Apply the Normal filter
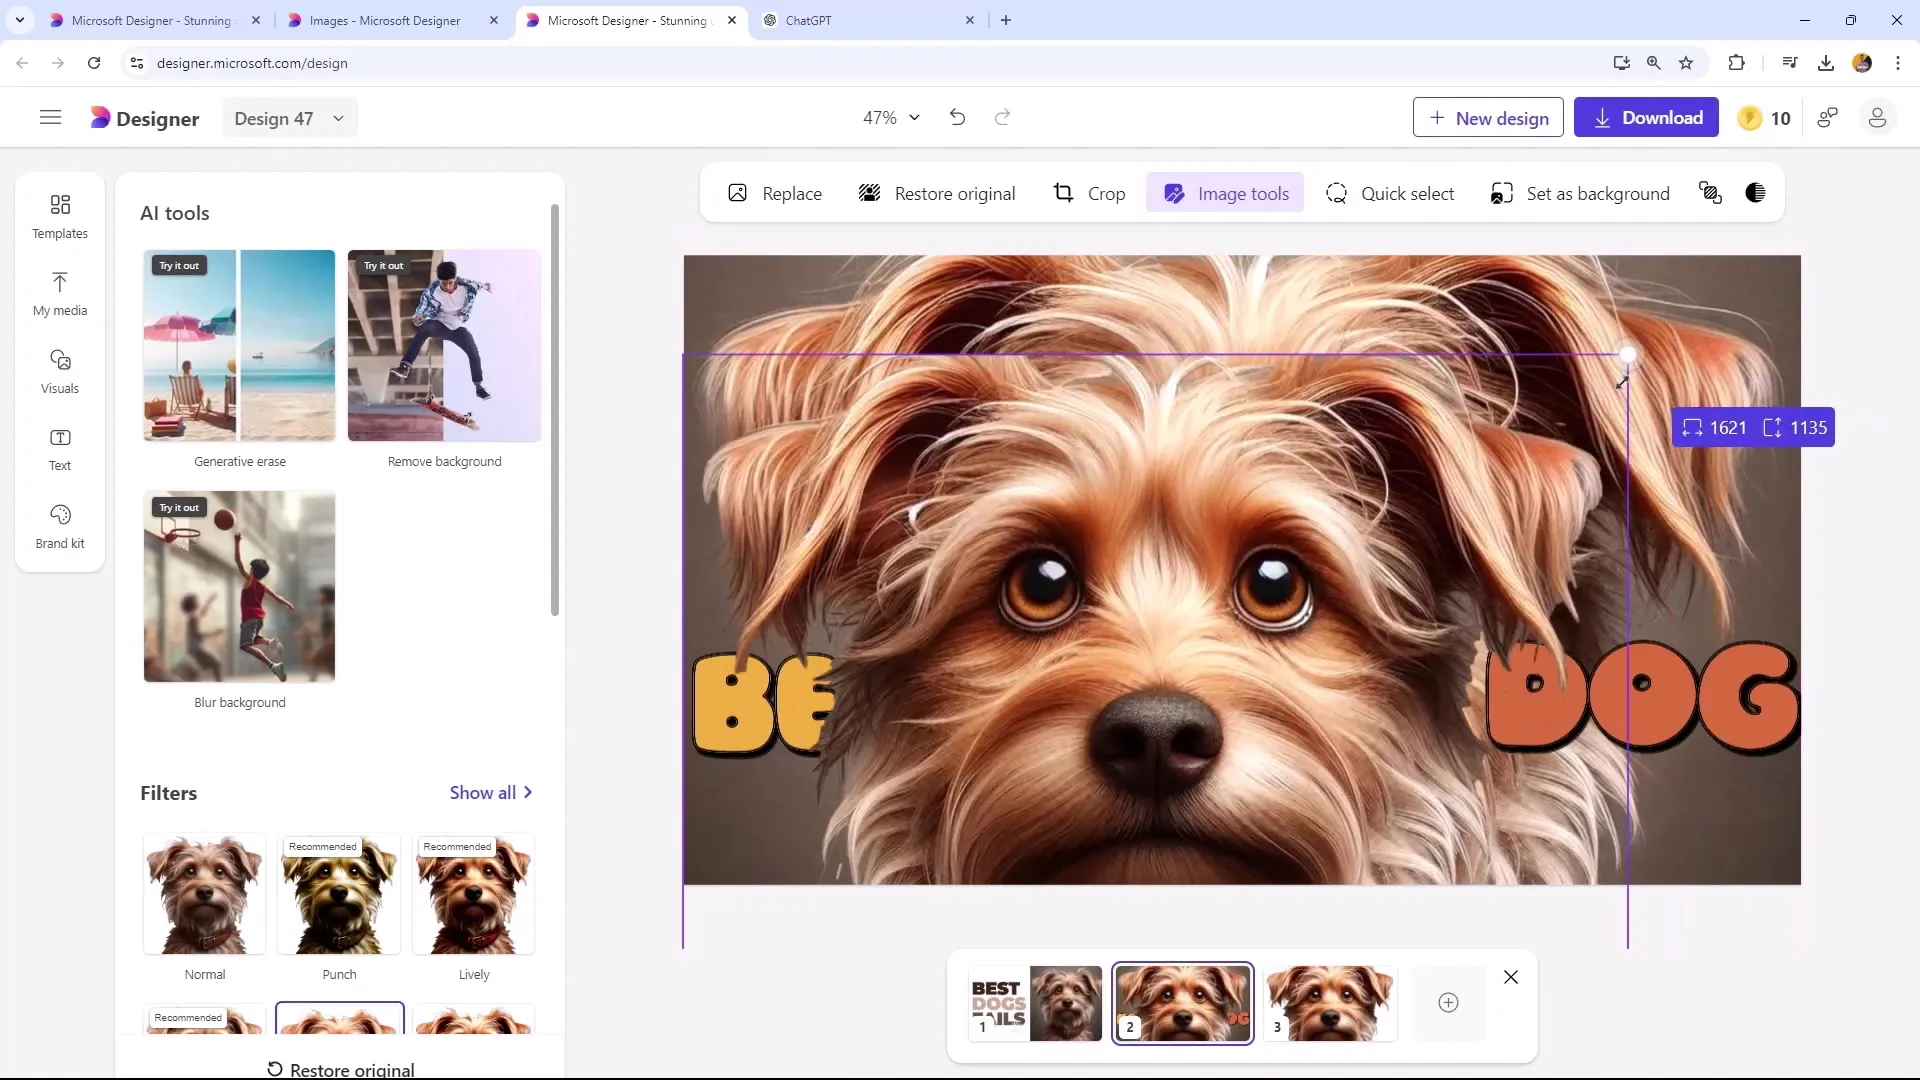Image resolution: width=1920 pixels, height=1080 pixels. pos(204,893)
